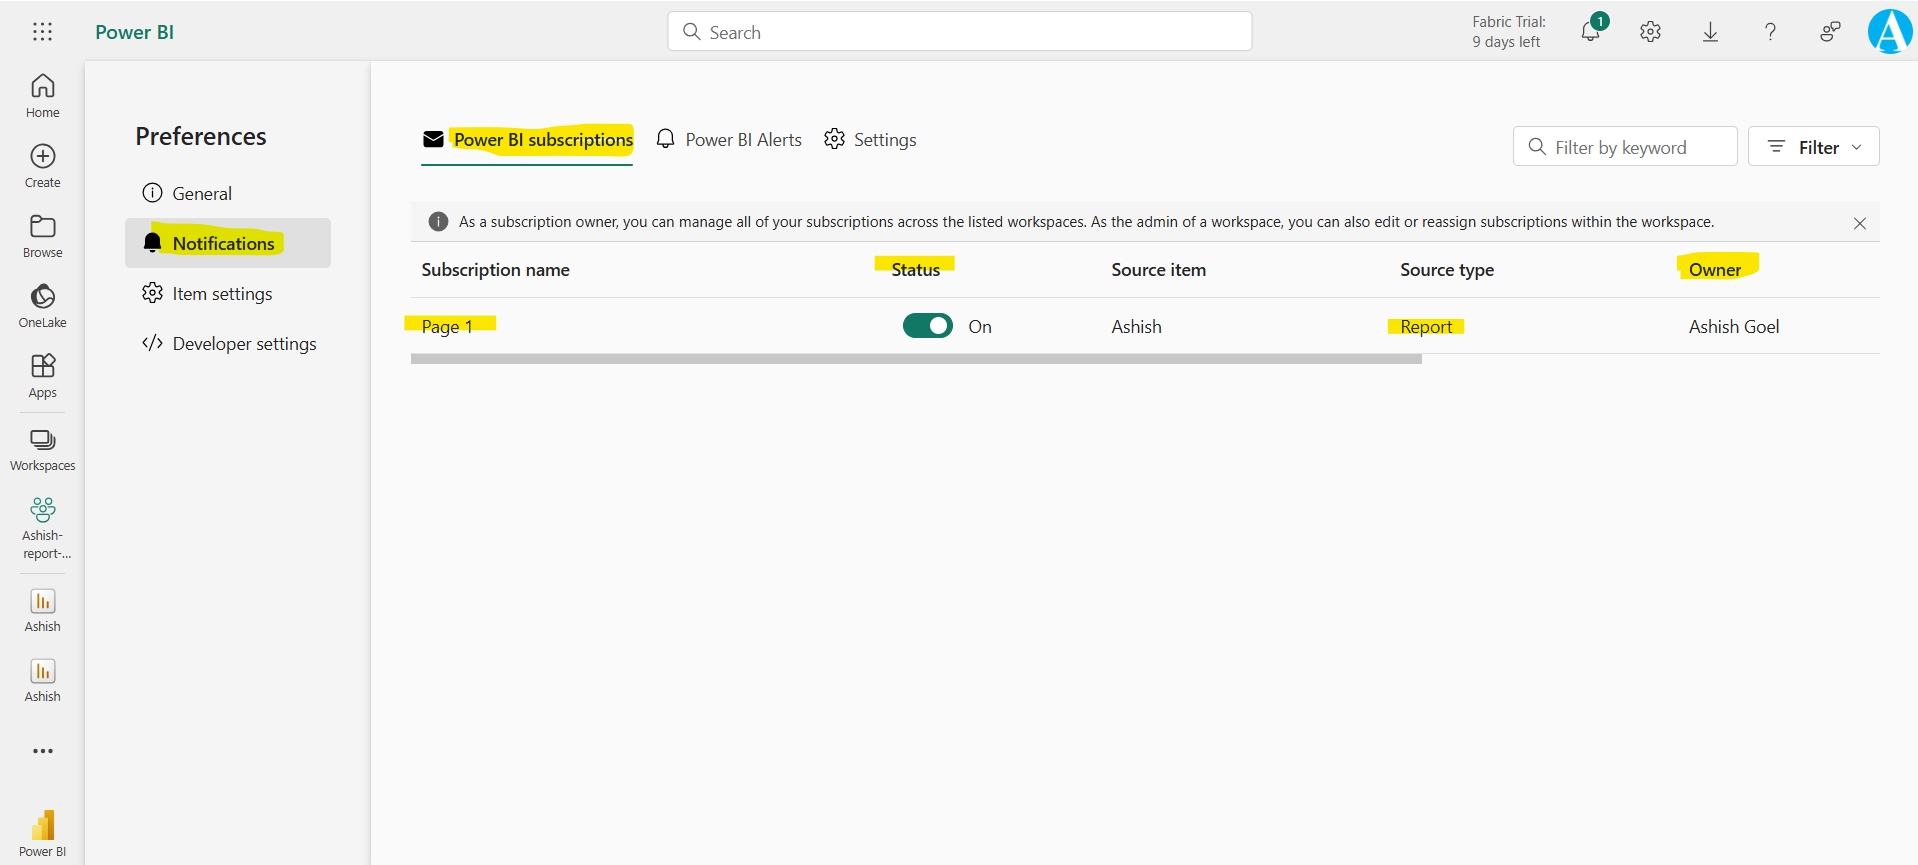Open the help question mark icon
Screen dimensions: 1918x865
1770,32
